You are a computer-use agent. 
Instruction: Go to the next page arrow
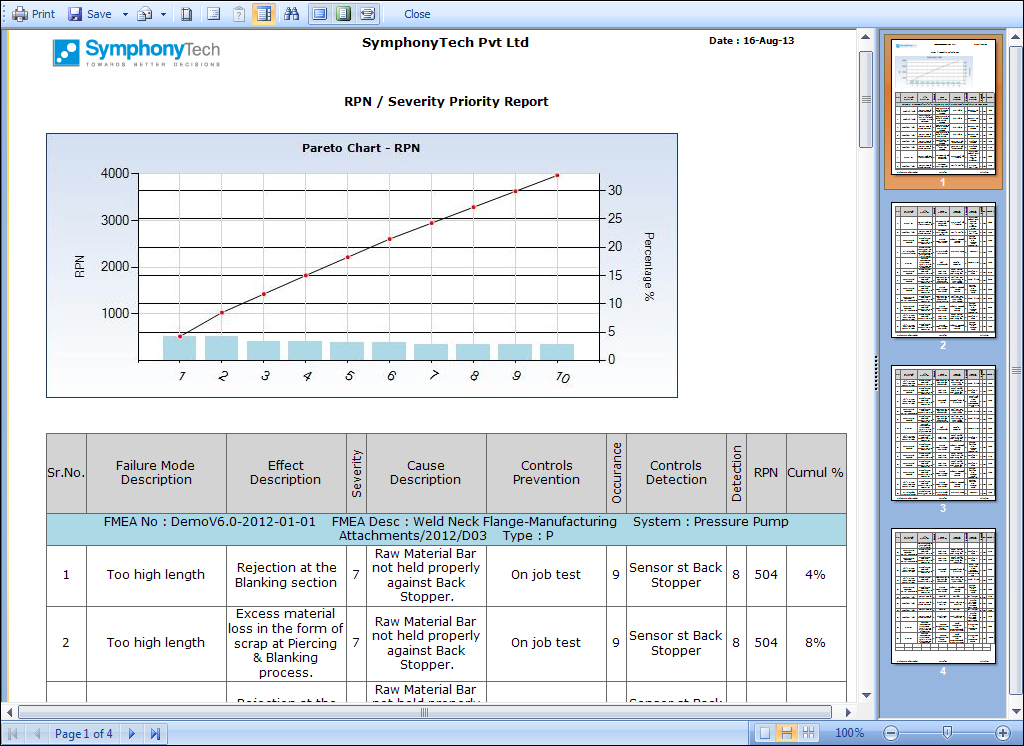(132, 734)
